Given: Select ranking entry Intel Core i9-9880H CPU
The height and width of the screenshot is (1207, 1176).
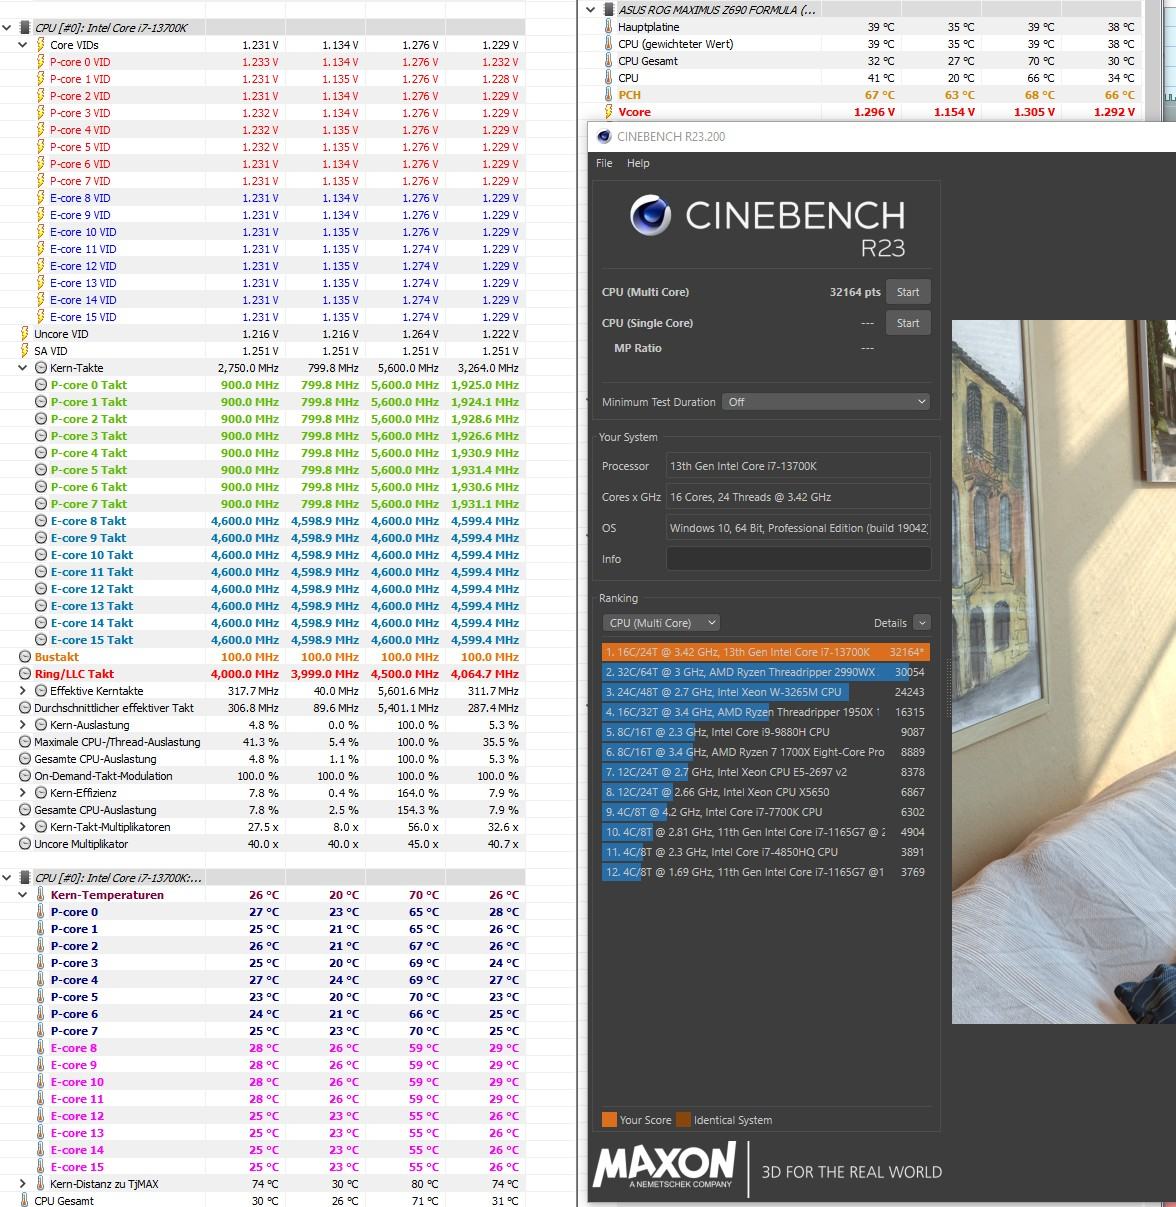Looking at the screenshot, I should [765, 732].
